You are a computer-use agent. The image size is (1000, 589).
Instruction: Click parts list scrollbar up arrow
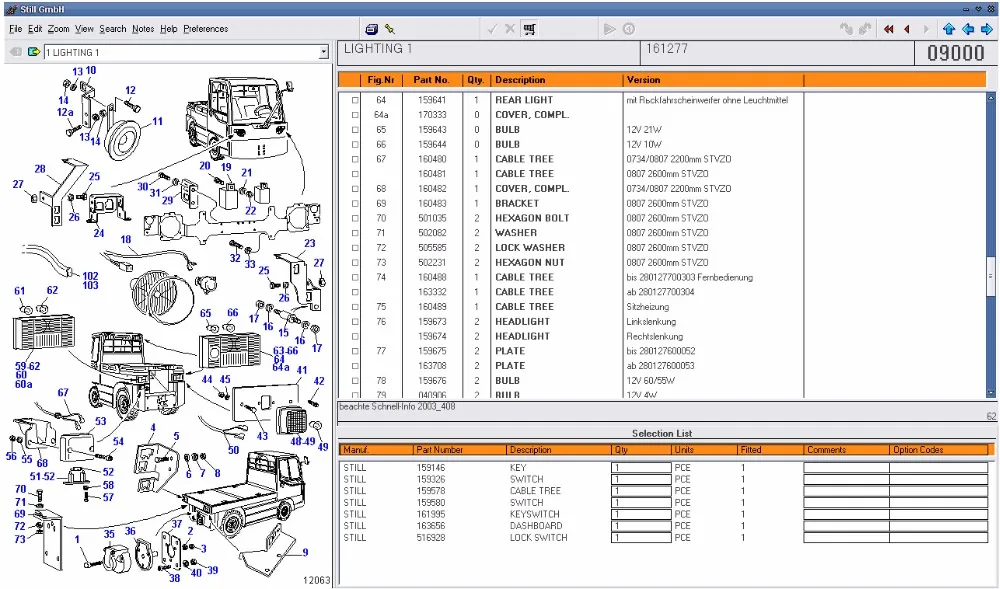coord(990,98)
